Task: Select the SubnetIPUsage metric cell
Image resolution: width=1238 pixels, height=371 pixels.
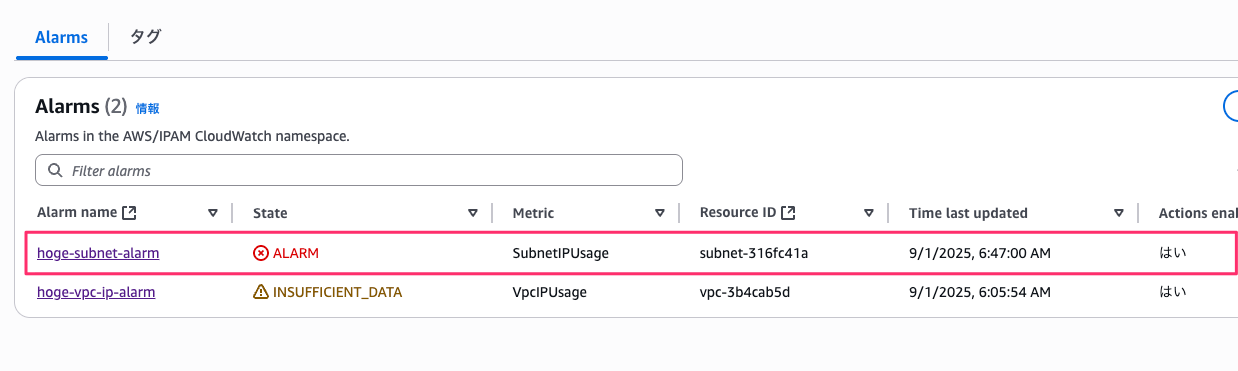Action: pos(561,253)
